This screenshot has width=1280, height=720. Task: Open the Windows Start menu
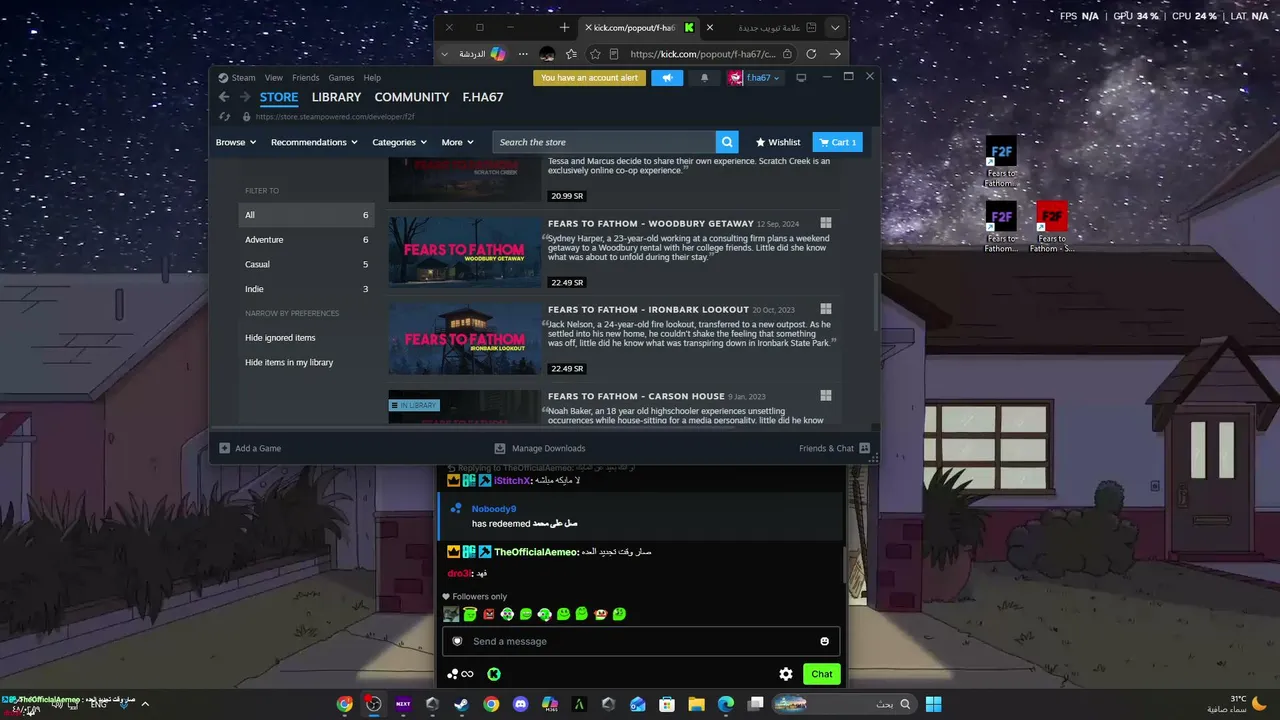[x=933, y=704]
